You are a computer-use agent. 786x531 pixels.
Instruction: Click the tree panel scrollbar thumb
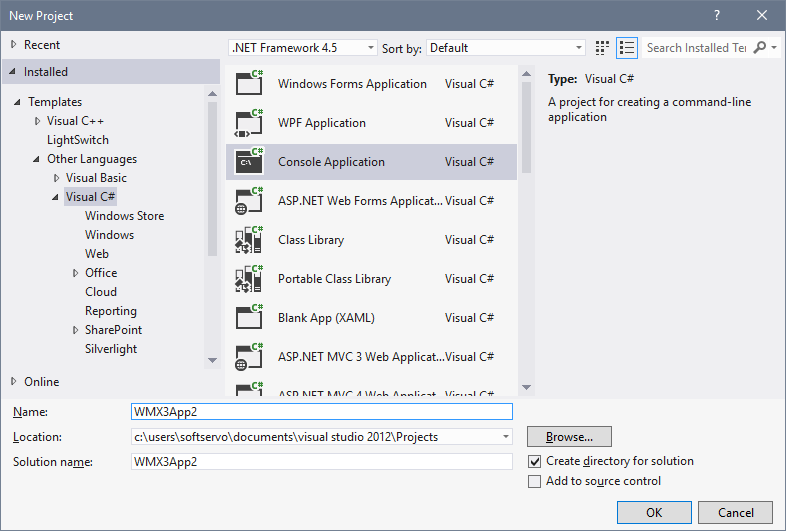pos(213,179)
